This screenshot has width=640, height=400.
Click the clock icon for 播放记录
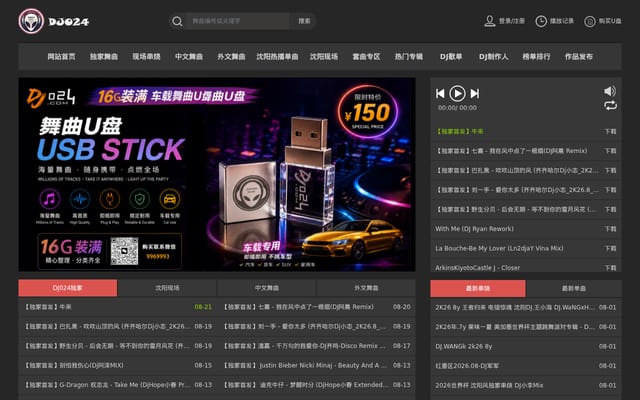541,21
